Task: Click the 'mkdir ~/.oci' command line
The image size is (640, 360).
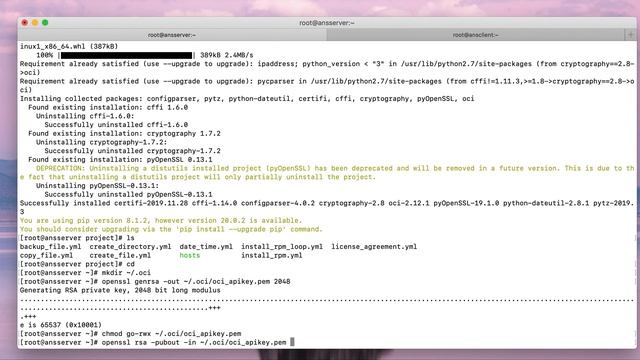Action: coord(85,273)
